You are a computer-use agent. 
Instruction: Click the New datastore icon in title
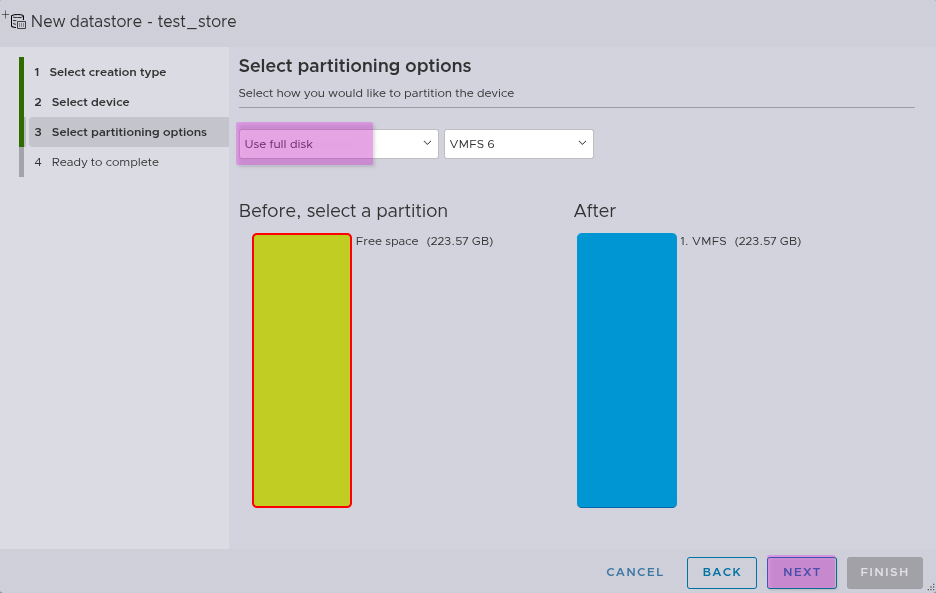pos(15,20)
